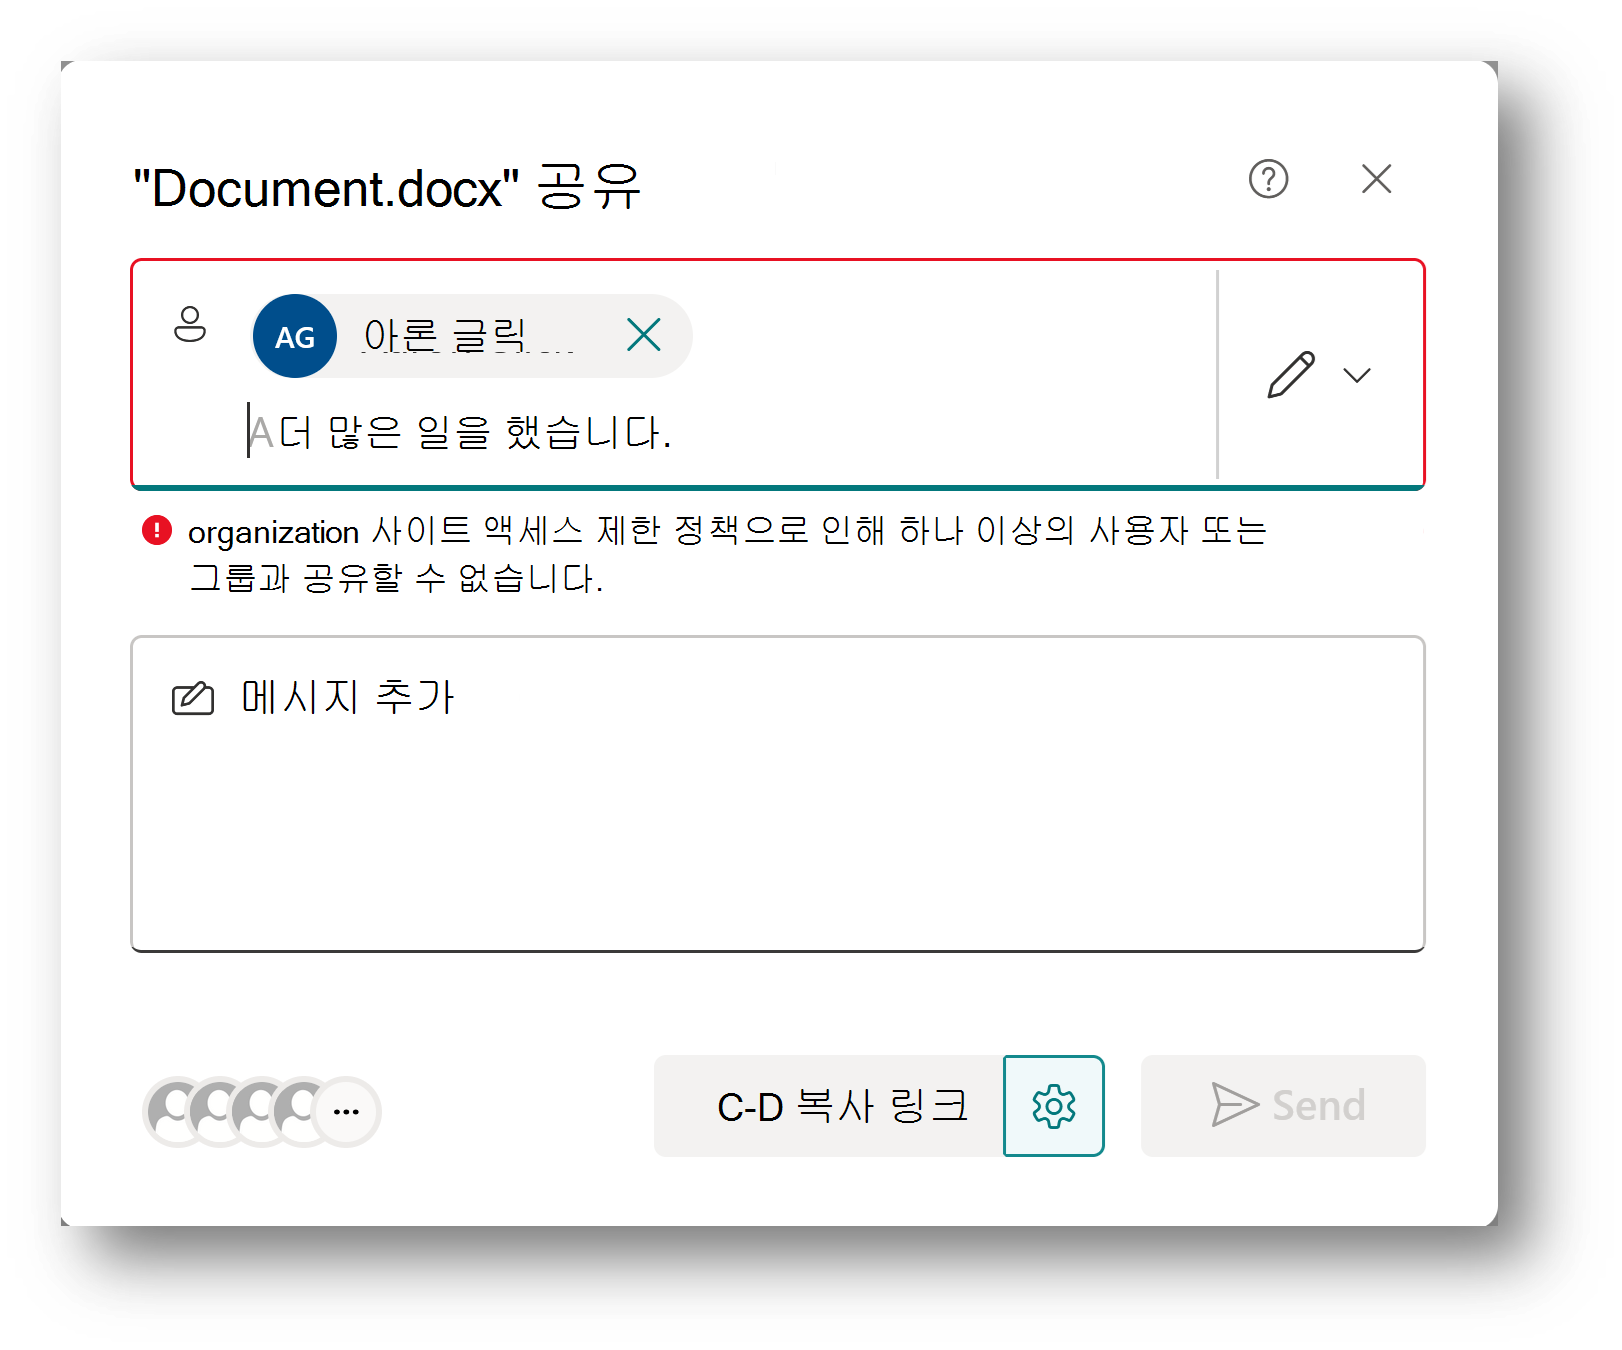Click the red error alert icon

[157, 530]
